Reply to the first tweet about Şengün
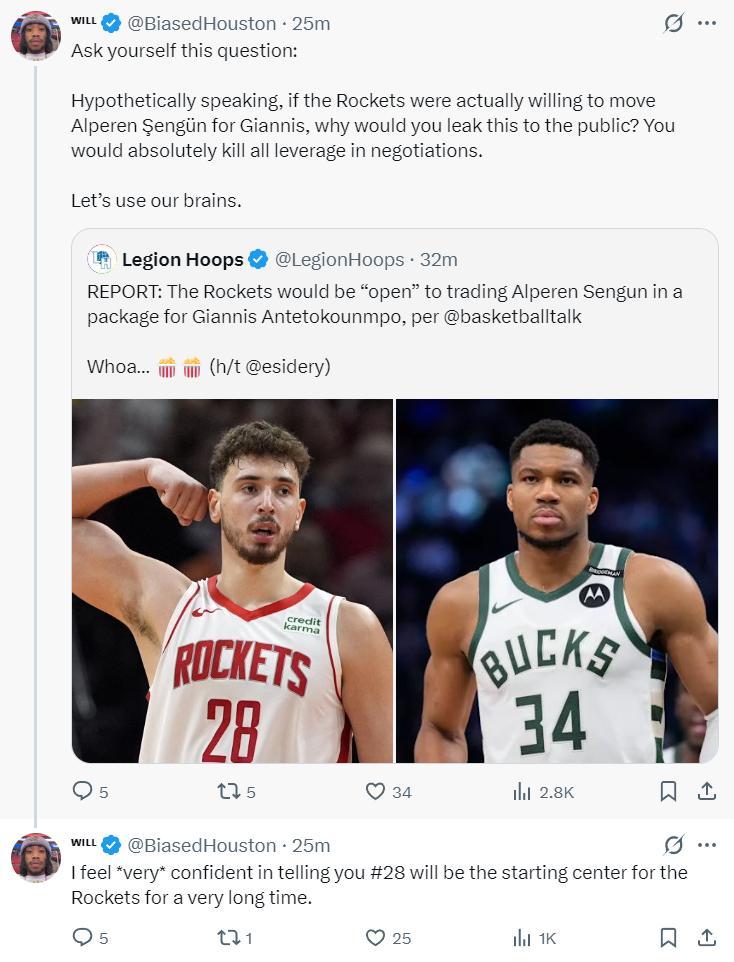 click(82, 791)
